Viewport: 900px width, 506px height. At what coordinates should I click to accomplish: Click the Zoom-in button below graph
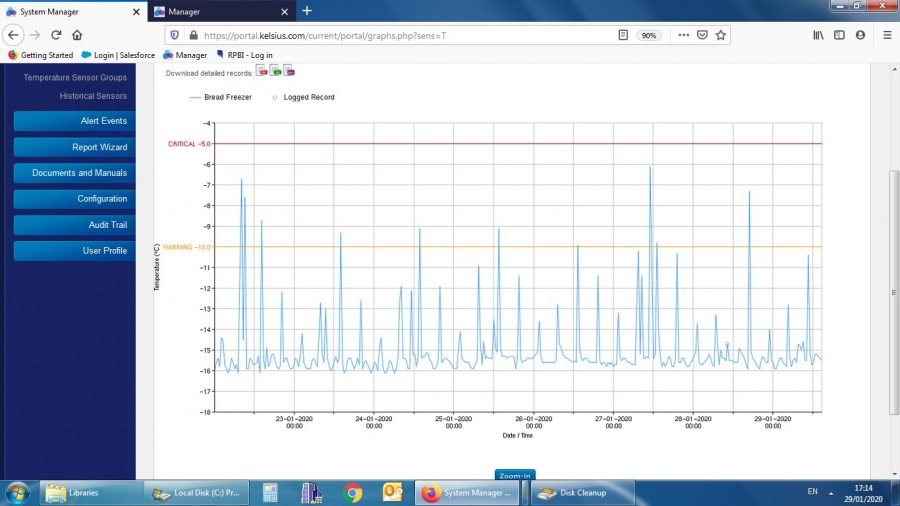(515, 475)
